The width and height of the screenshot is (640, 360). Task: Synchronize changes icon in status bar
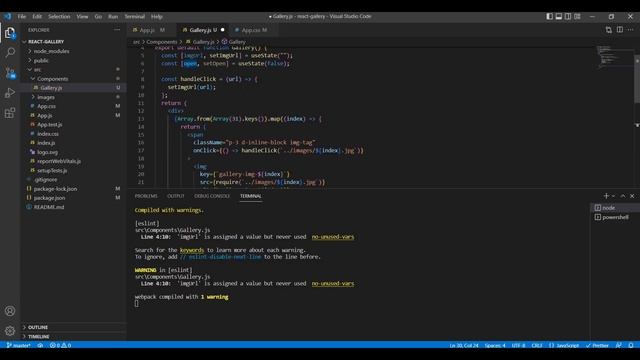tap(40, 345)
